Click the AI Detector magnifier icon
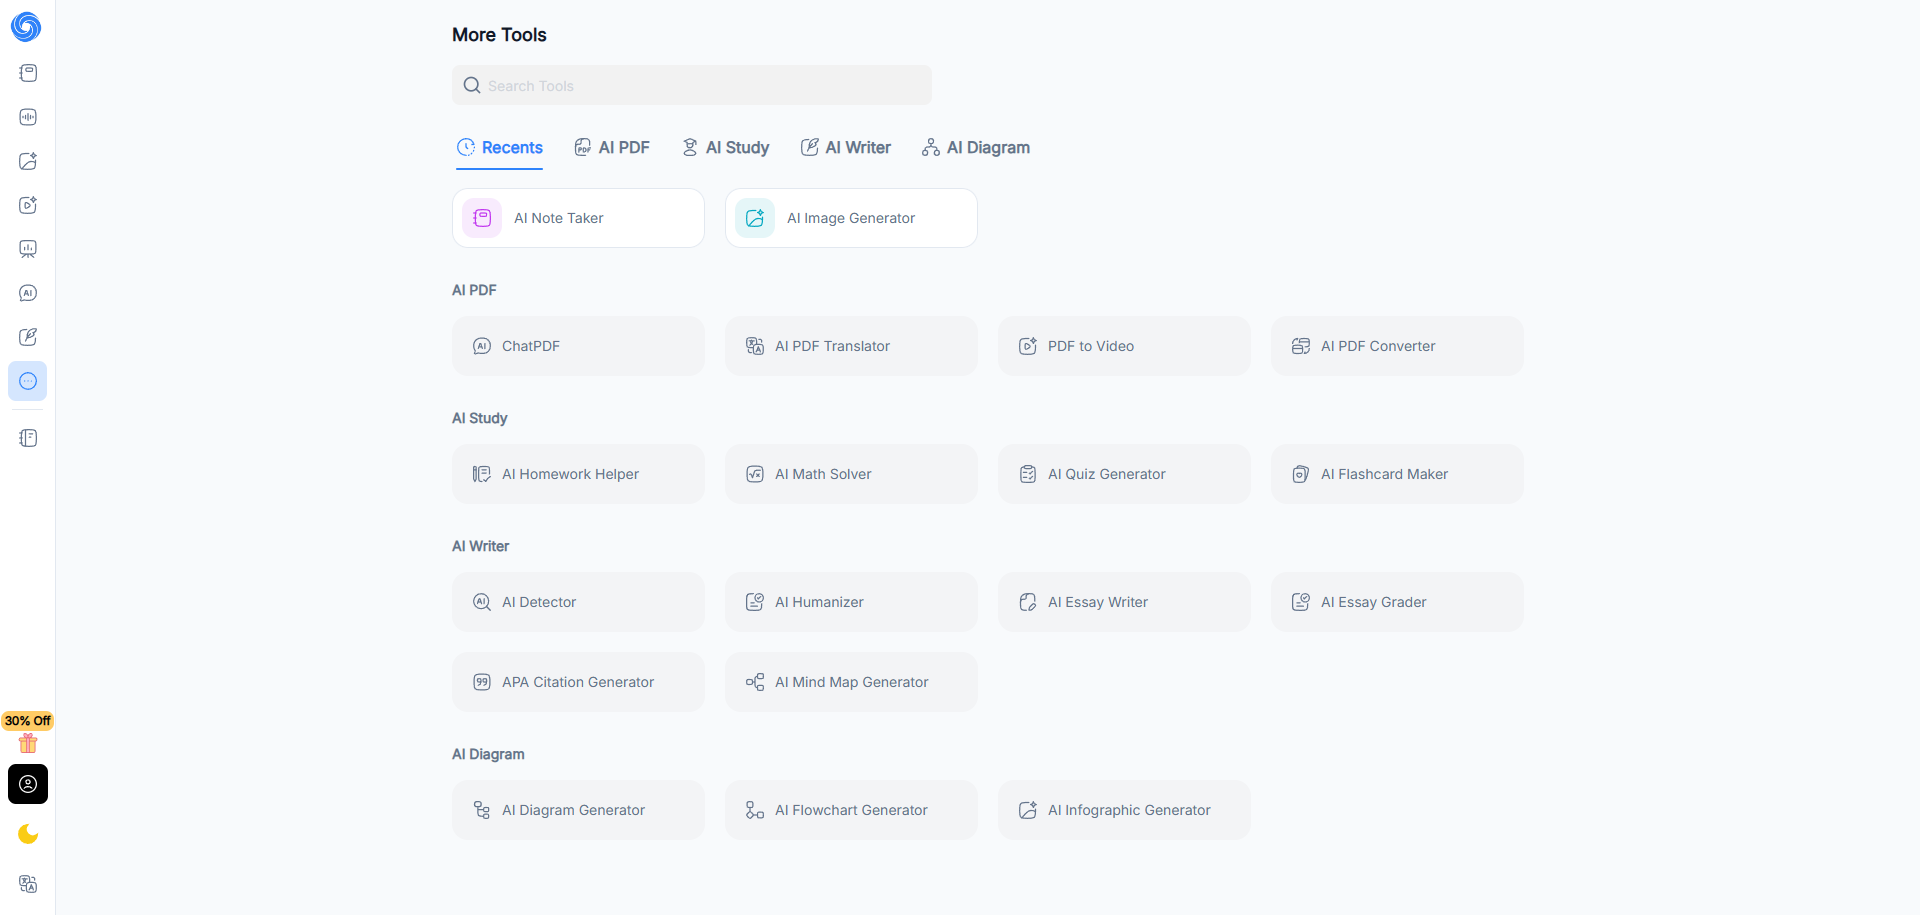Viewport: 1920px width, 915px height. [482, 602]
